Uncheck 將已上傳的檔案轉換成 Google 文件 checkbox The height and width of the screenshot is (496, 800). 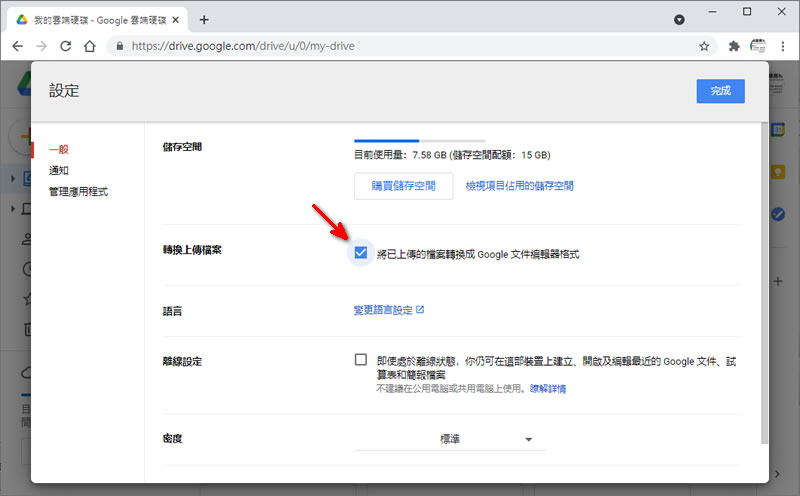pyautogui.click(x=361, y=253)
